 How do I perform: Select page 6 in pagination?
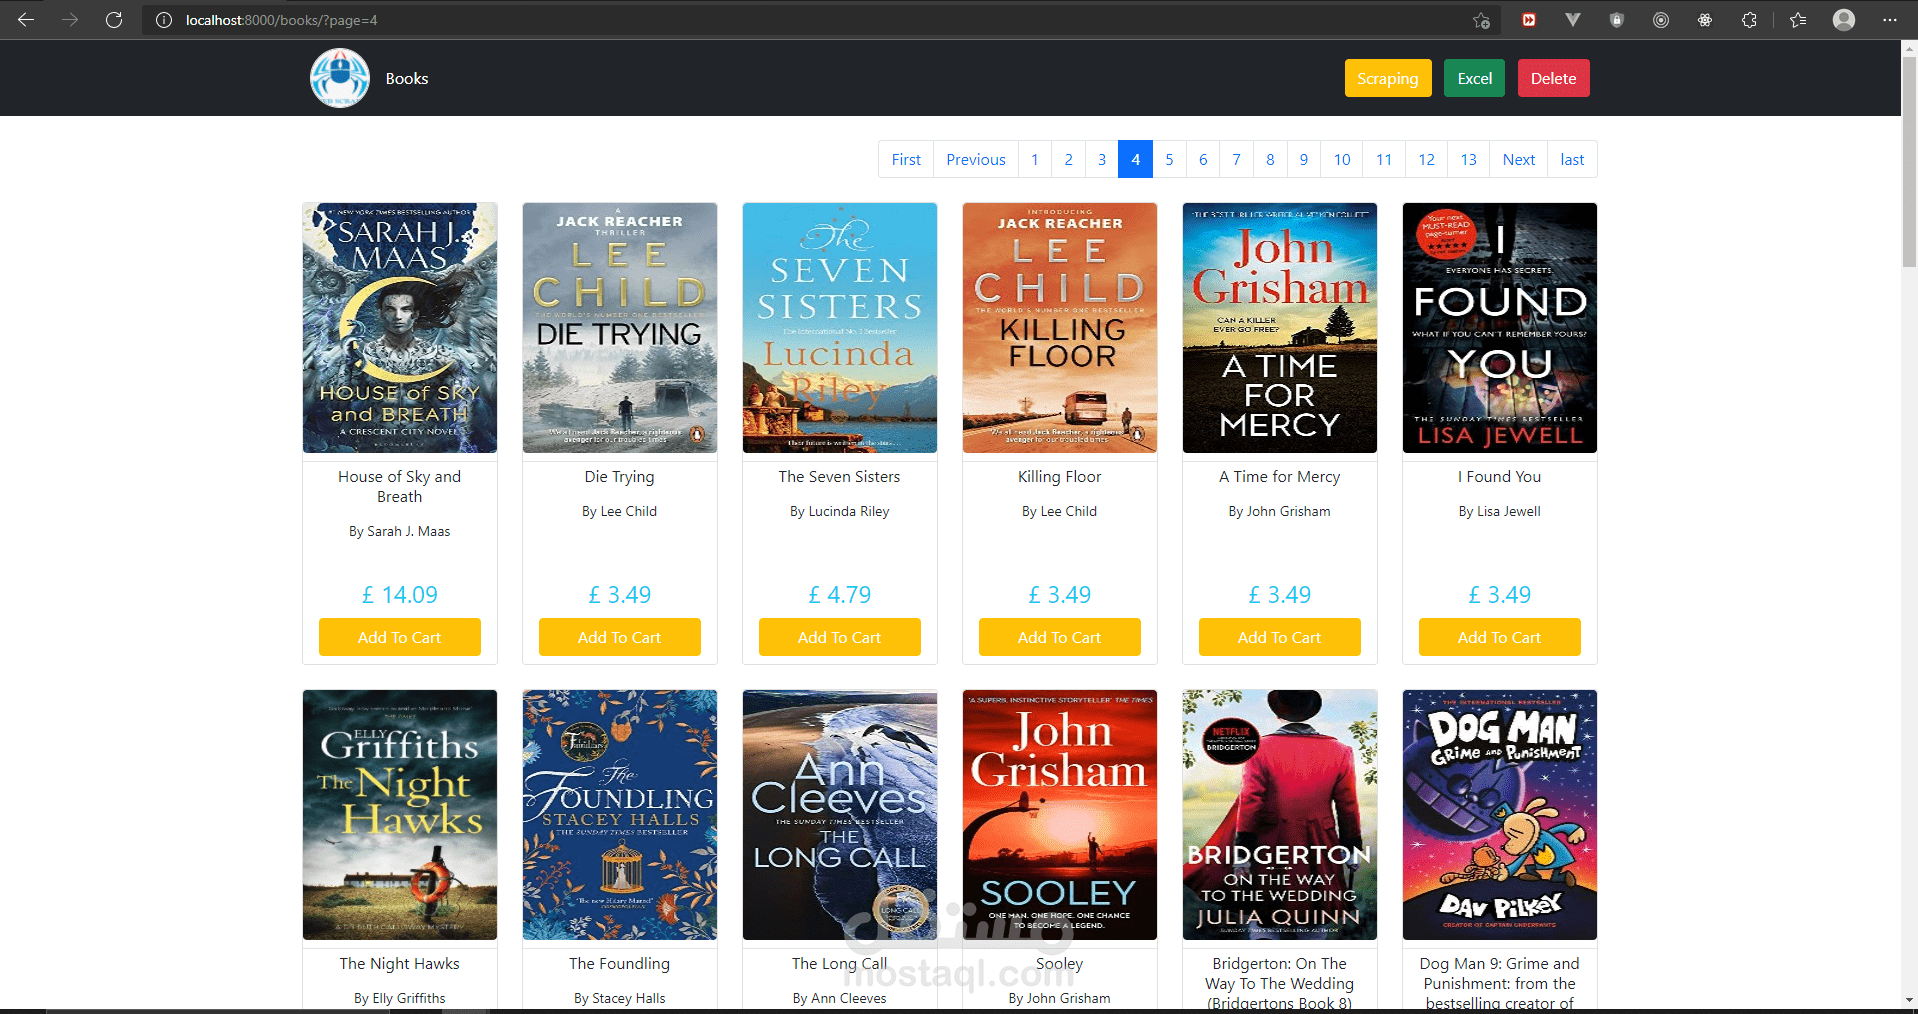[x=1203, y=159]
